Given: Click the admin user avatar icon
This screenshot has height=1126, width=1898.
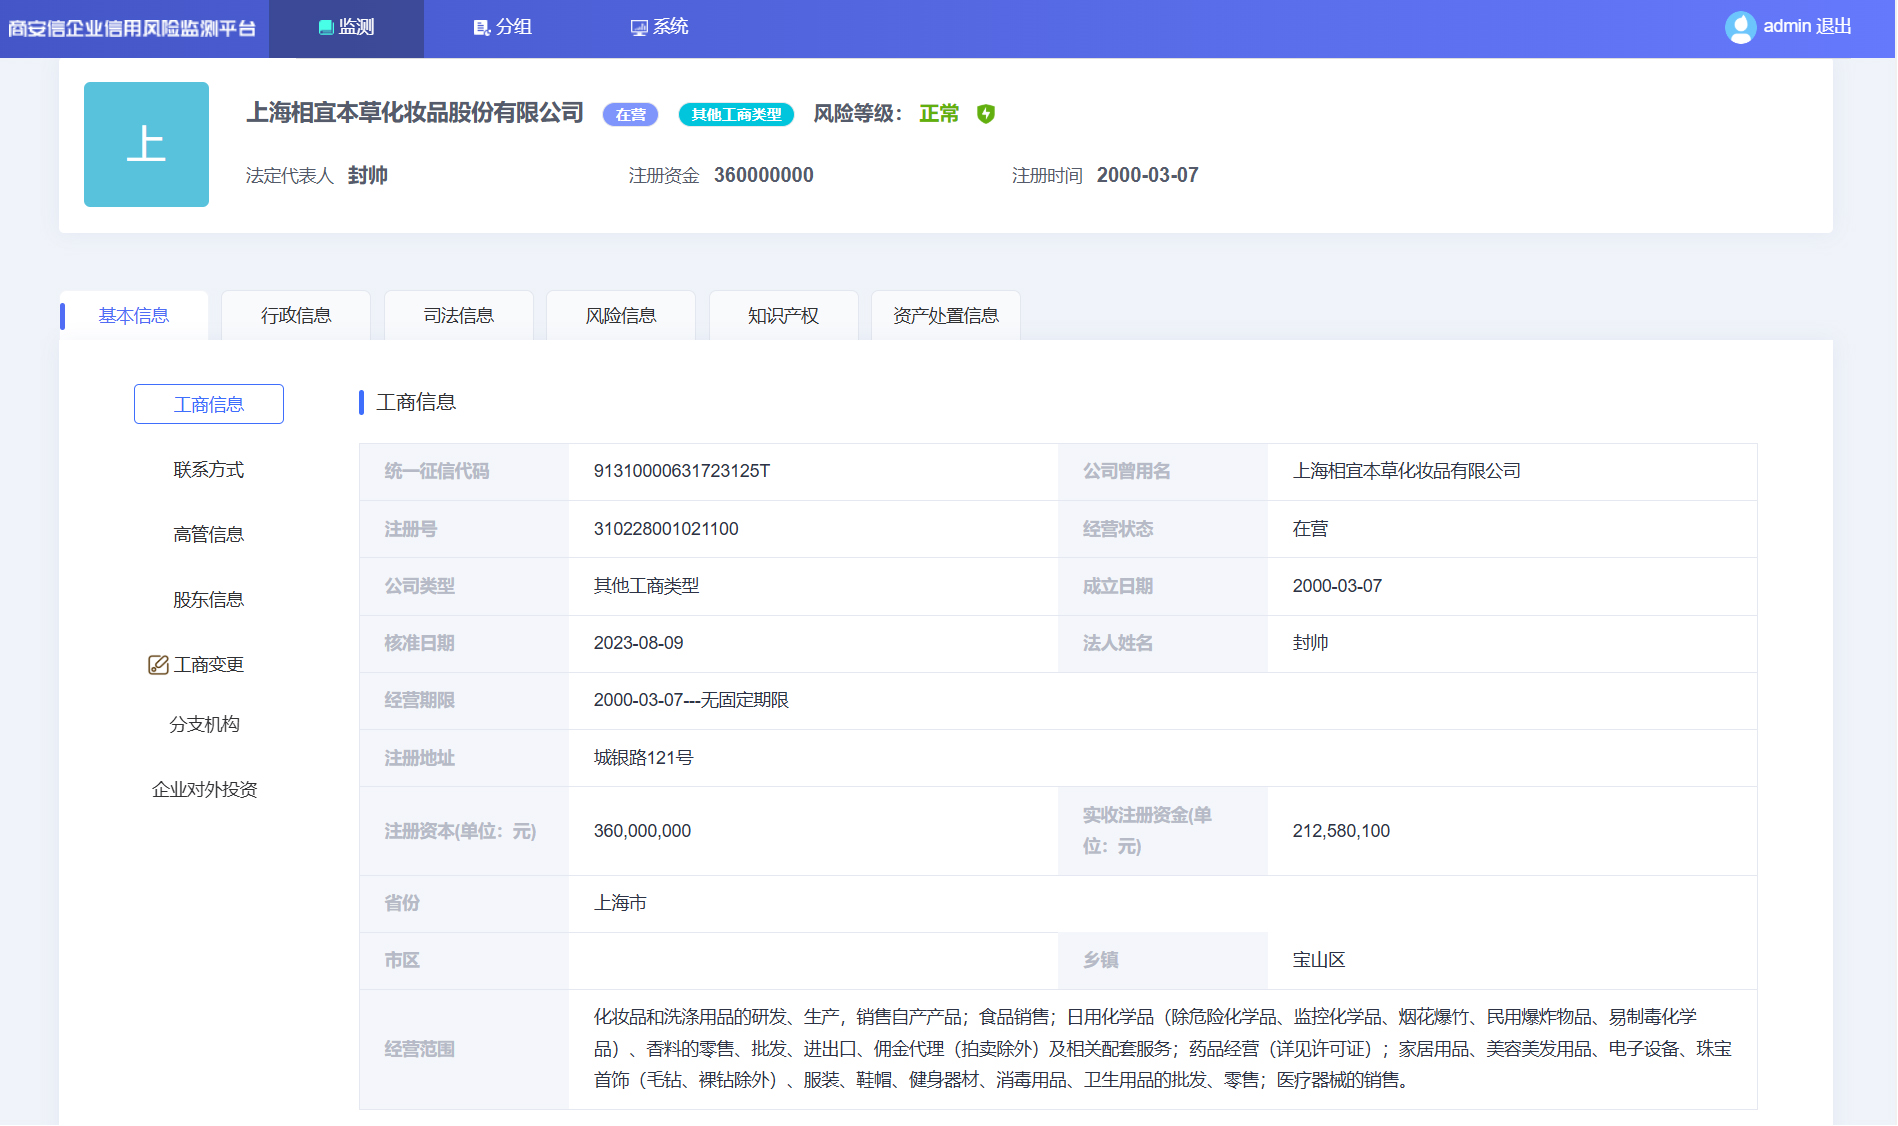Looking at the screenshot, I should (1740, 27).
